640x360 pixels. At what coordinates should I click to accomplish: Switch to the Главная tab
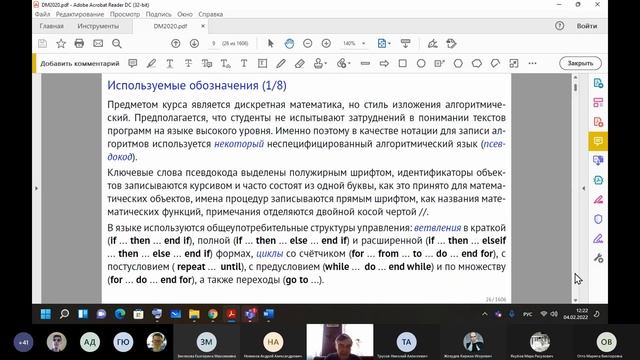[51, 26]
